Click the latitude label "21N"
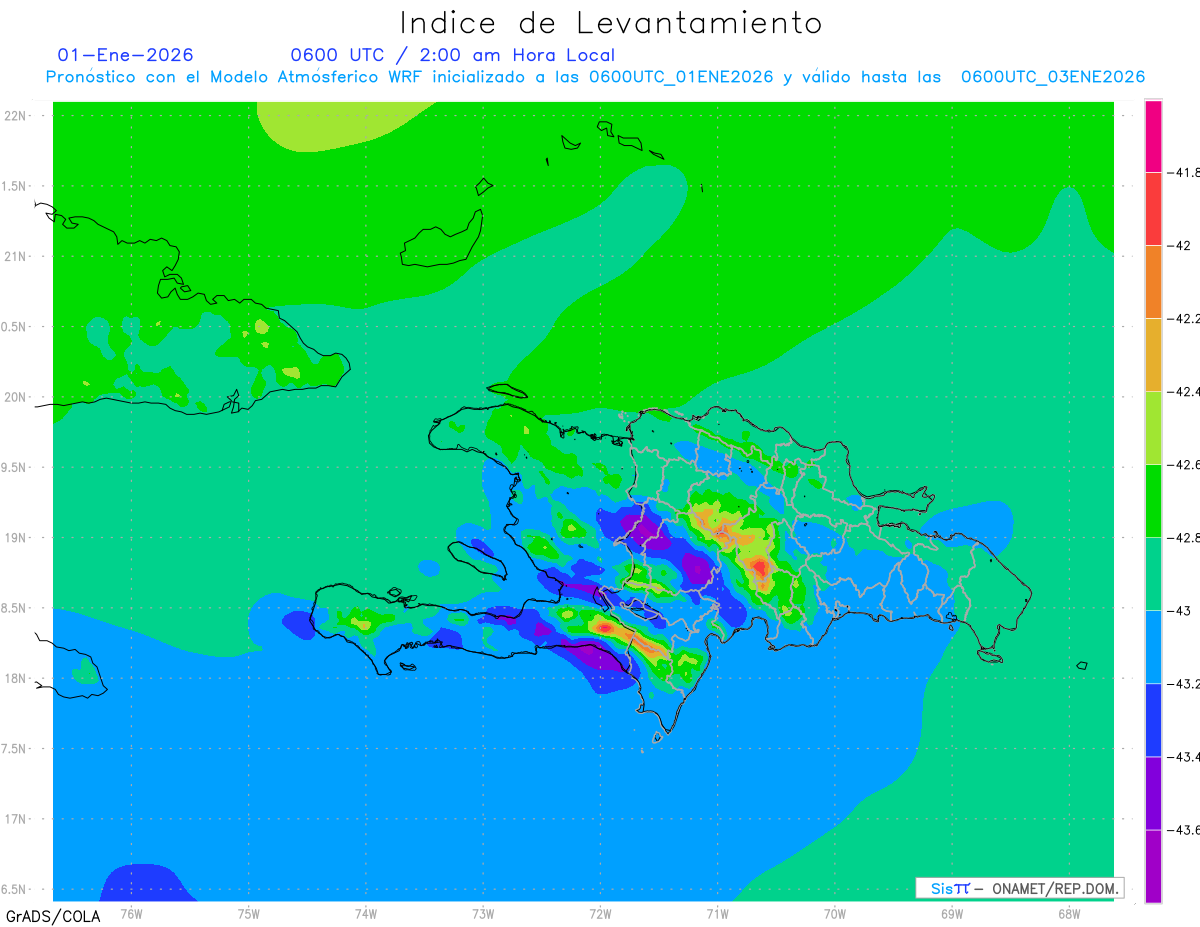 point(16,256)
